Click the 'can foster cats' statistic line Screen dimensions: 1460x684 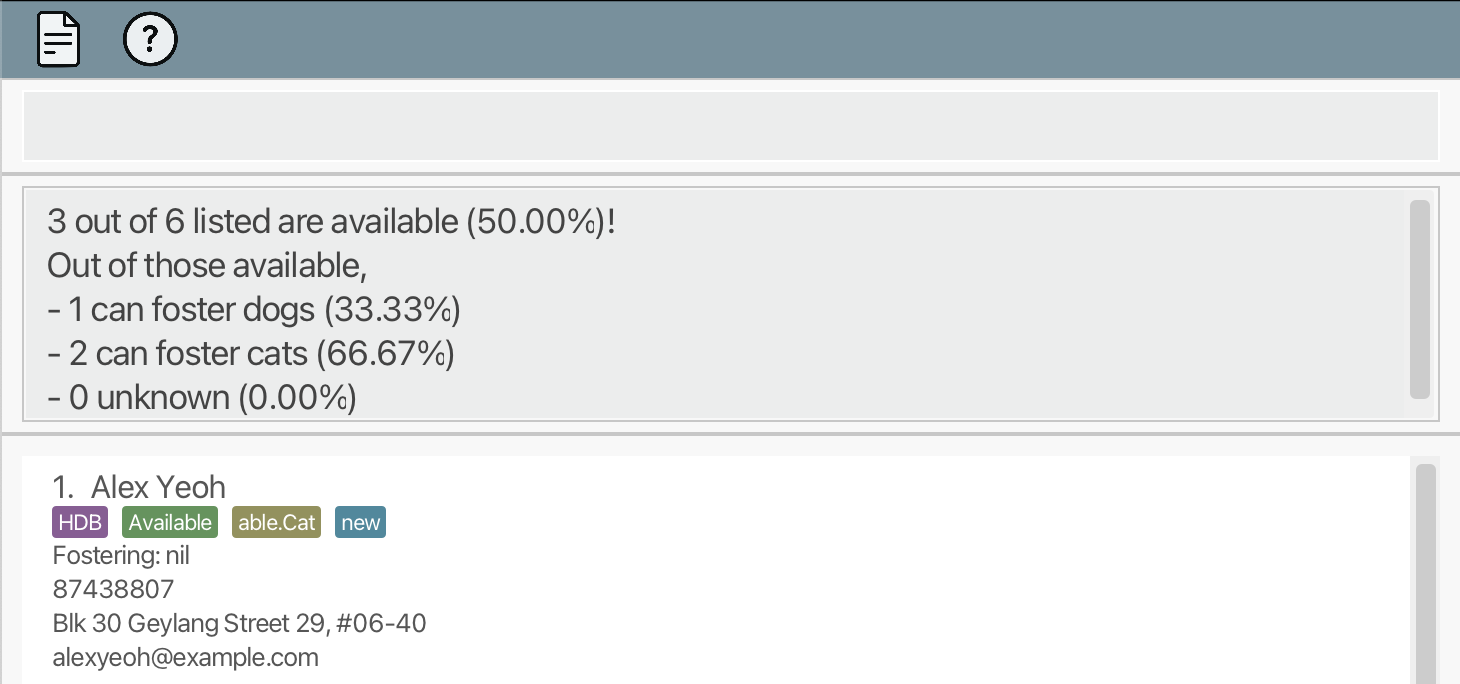click(250, 354)
